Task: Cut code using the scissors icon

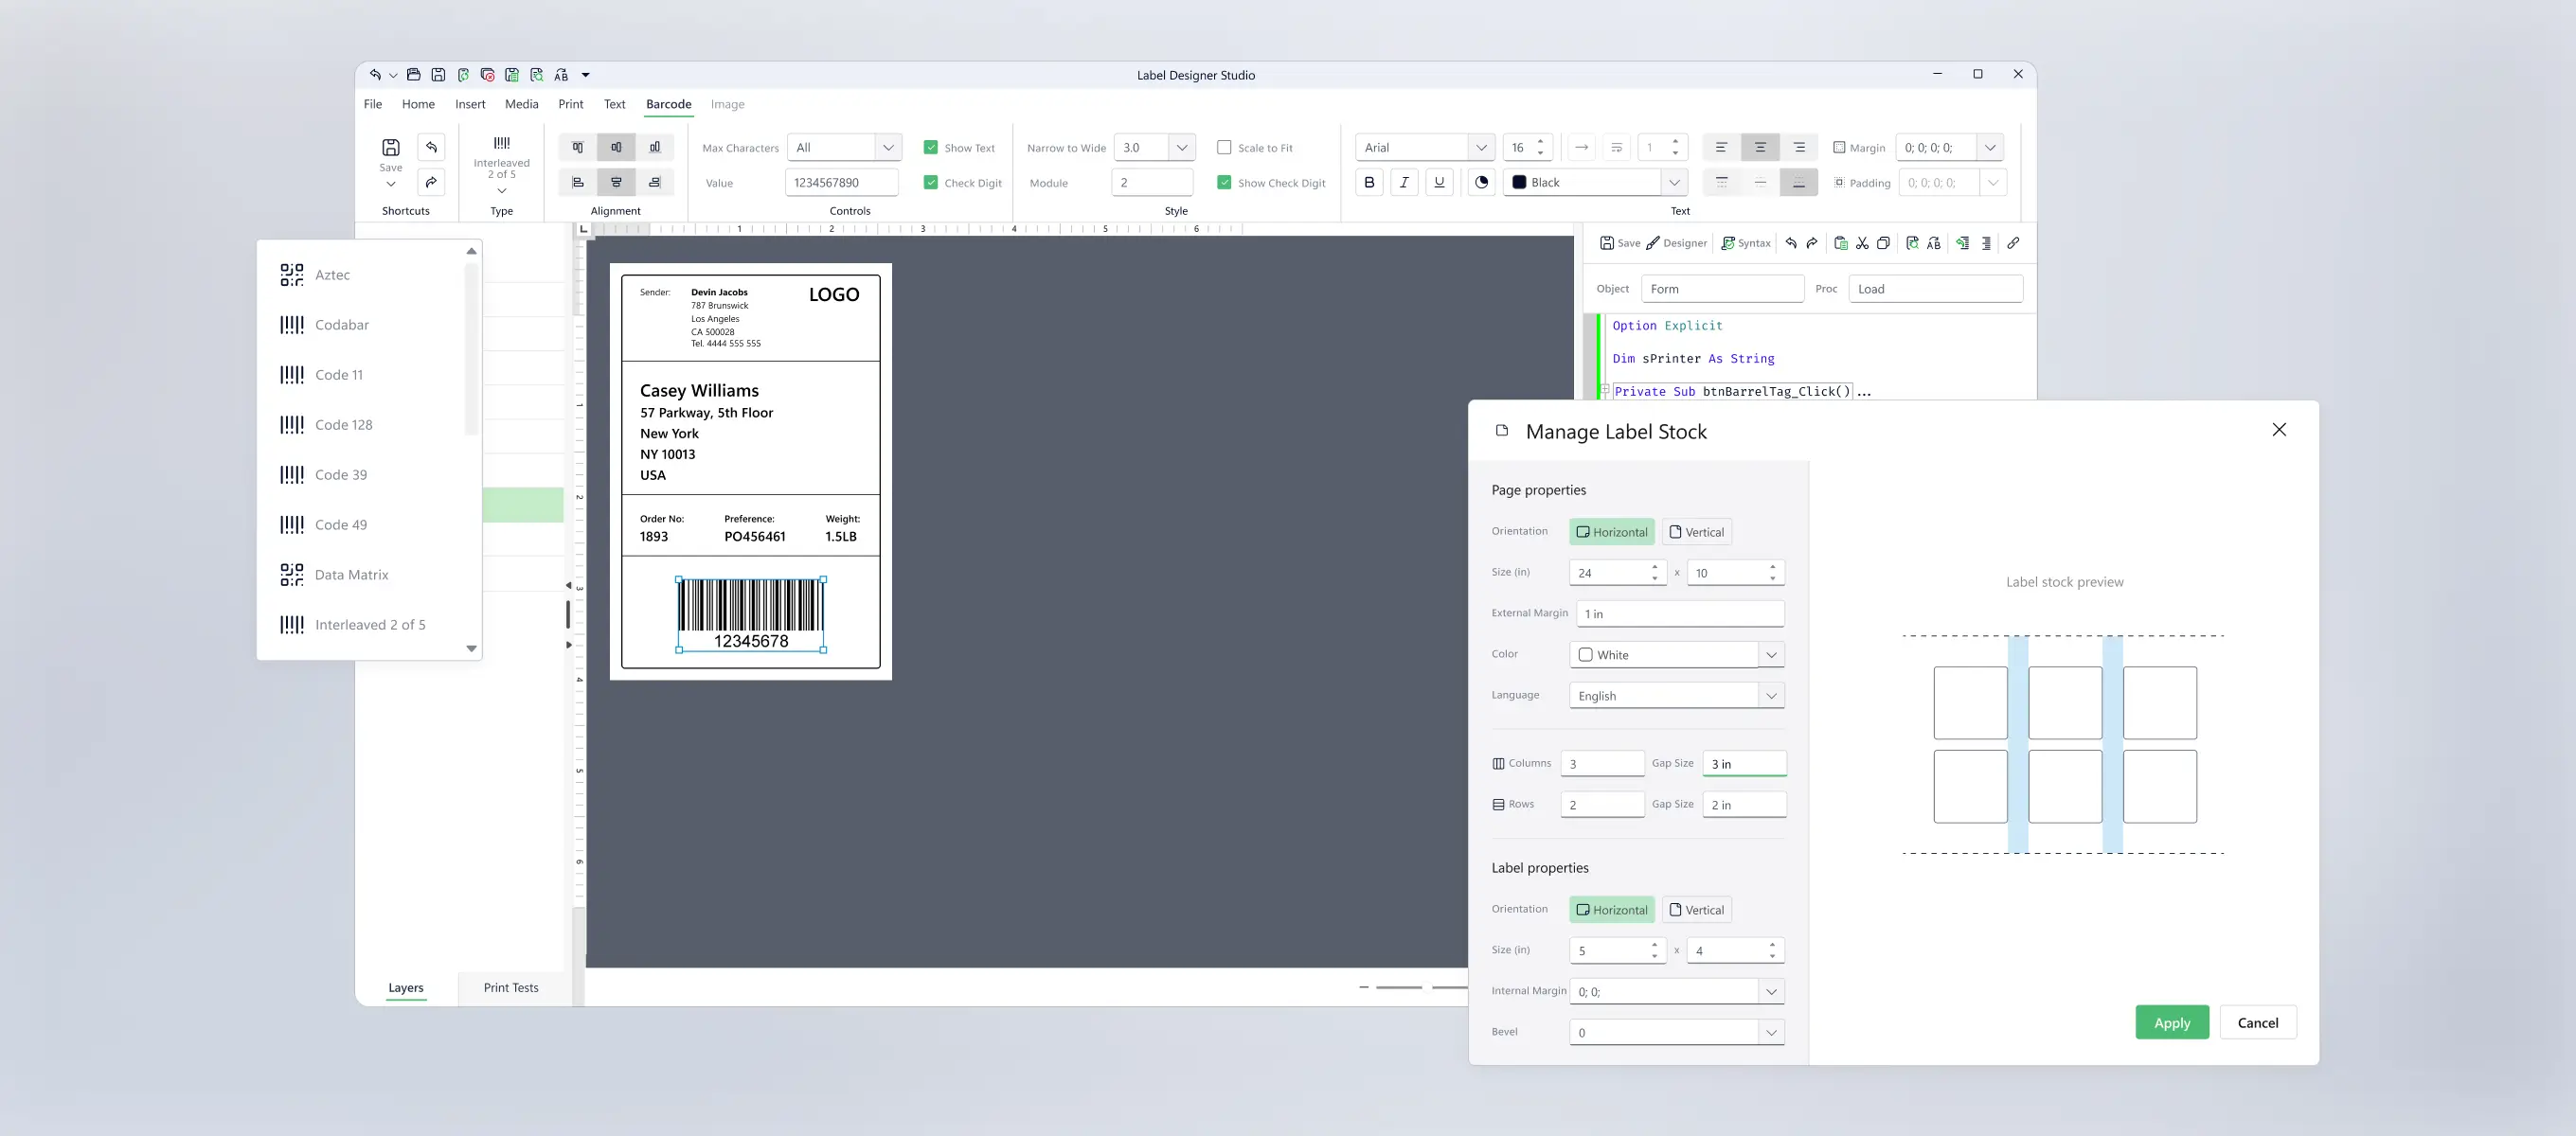Action: point(1862,243)
